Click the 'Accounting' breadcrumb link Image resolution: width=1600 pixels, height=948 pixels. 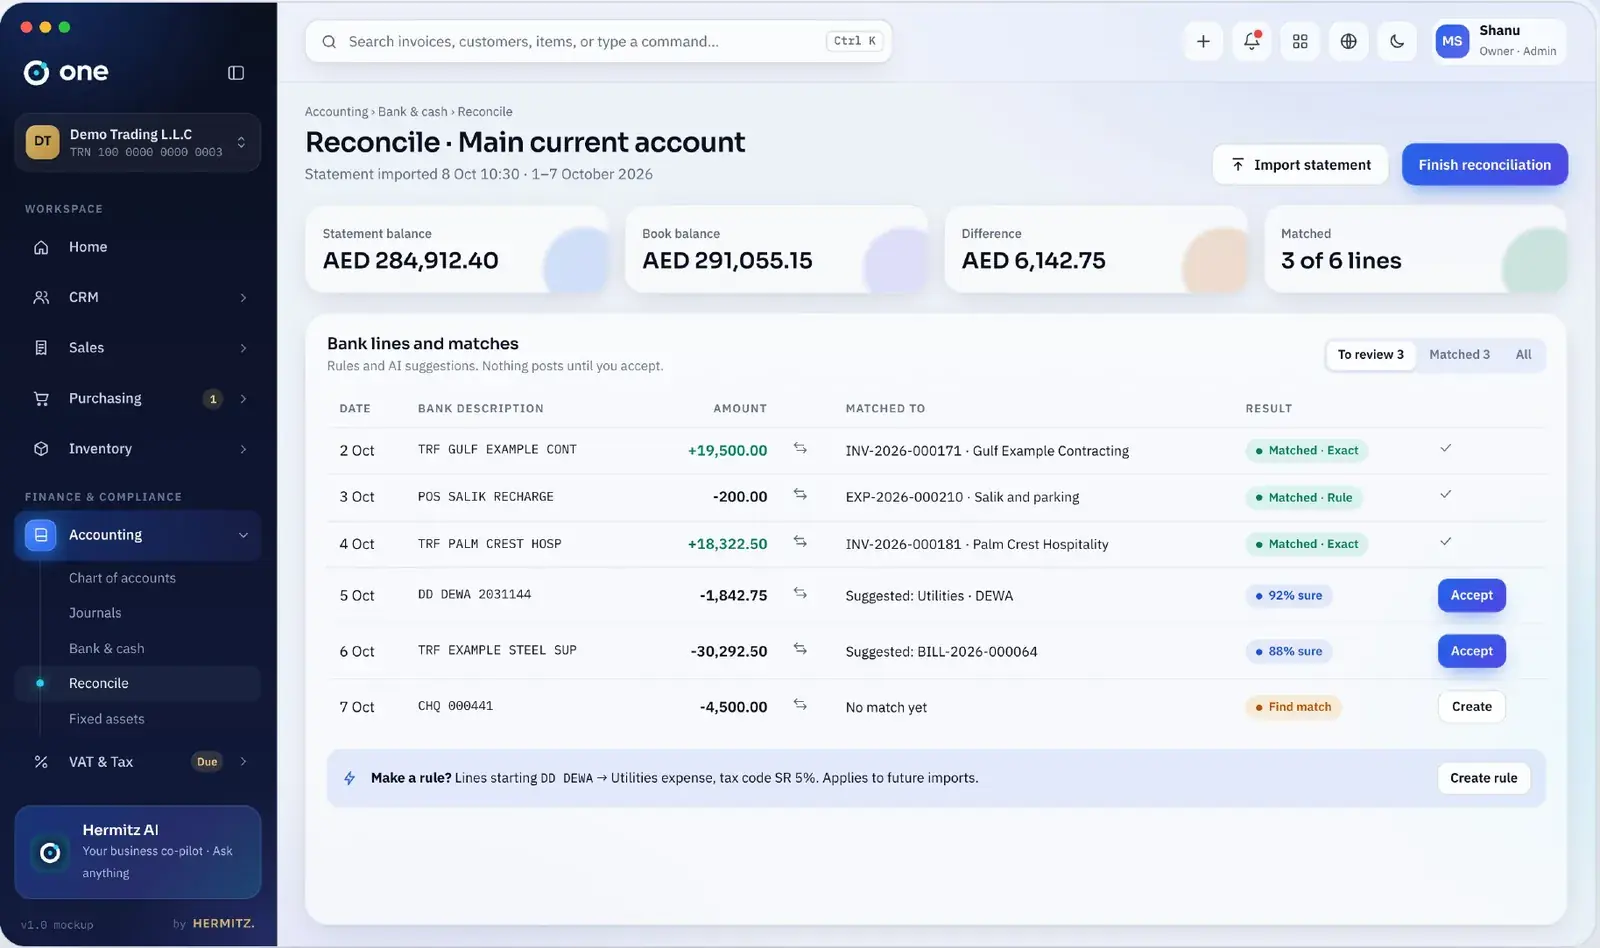336,112
